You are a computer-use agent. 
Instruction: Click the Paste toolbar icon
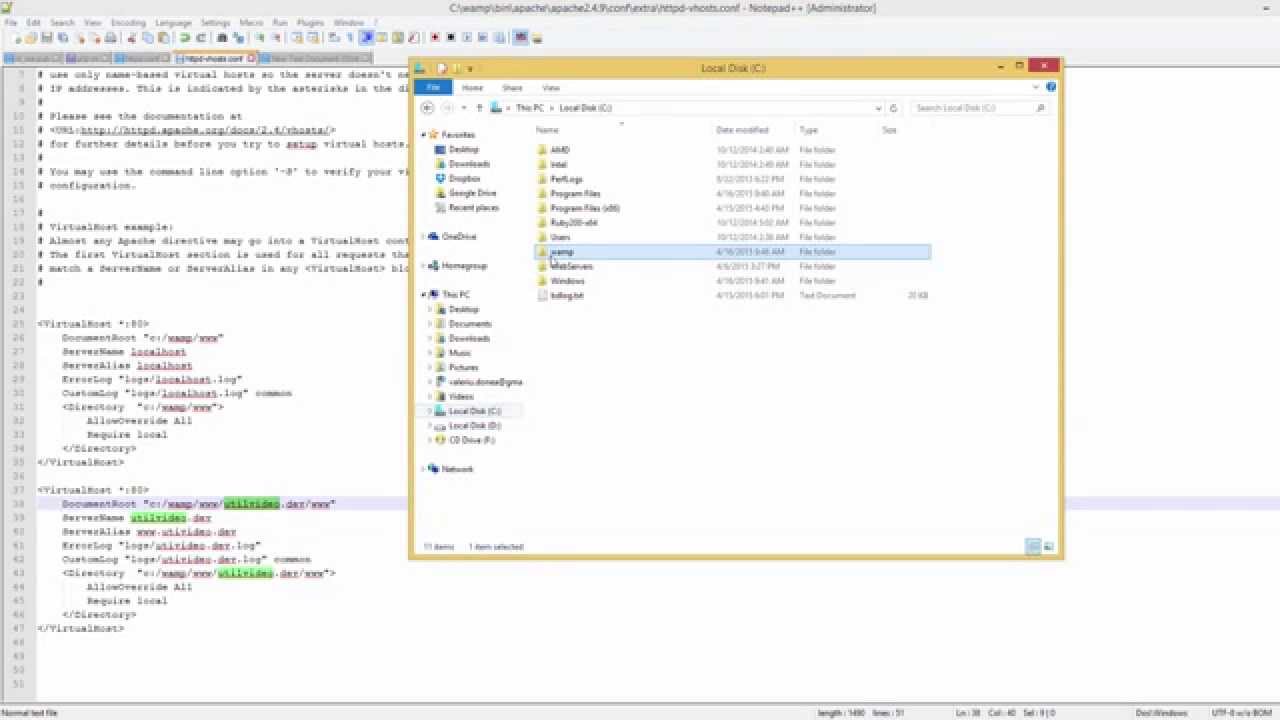coord(164,38)
